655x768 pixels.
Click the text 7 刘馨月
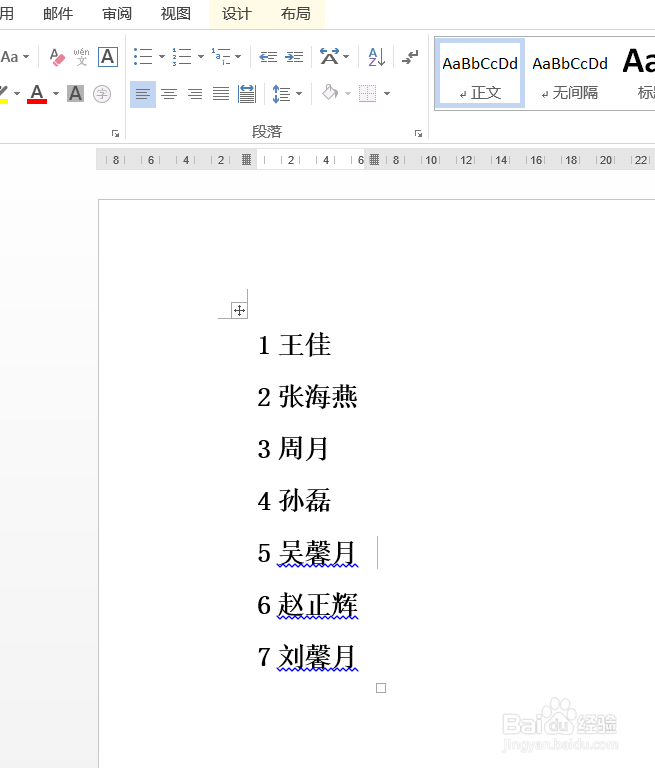[x=307, y=657]
